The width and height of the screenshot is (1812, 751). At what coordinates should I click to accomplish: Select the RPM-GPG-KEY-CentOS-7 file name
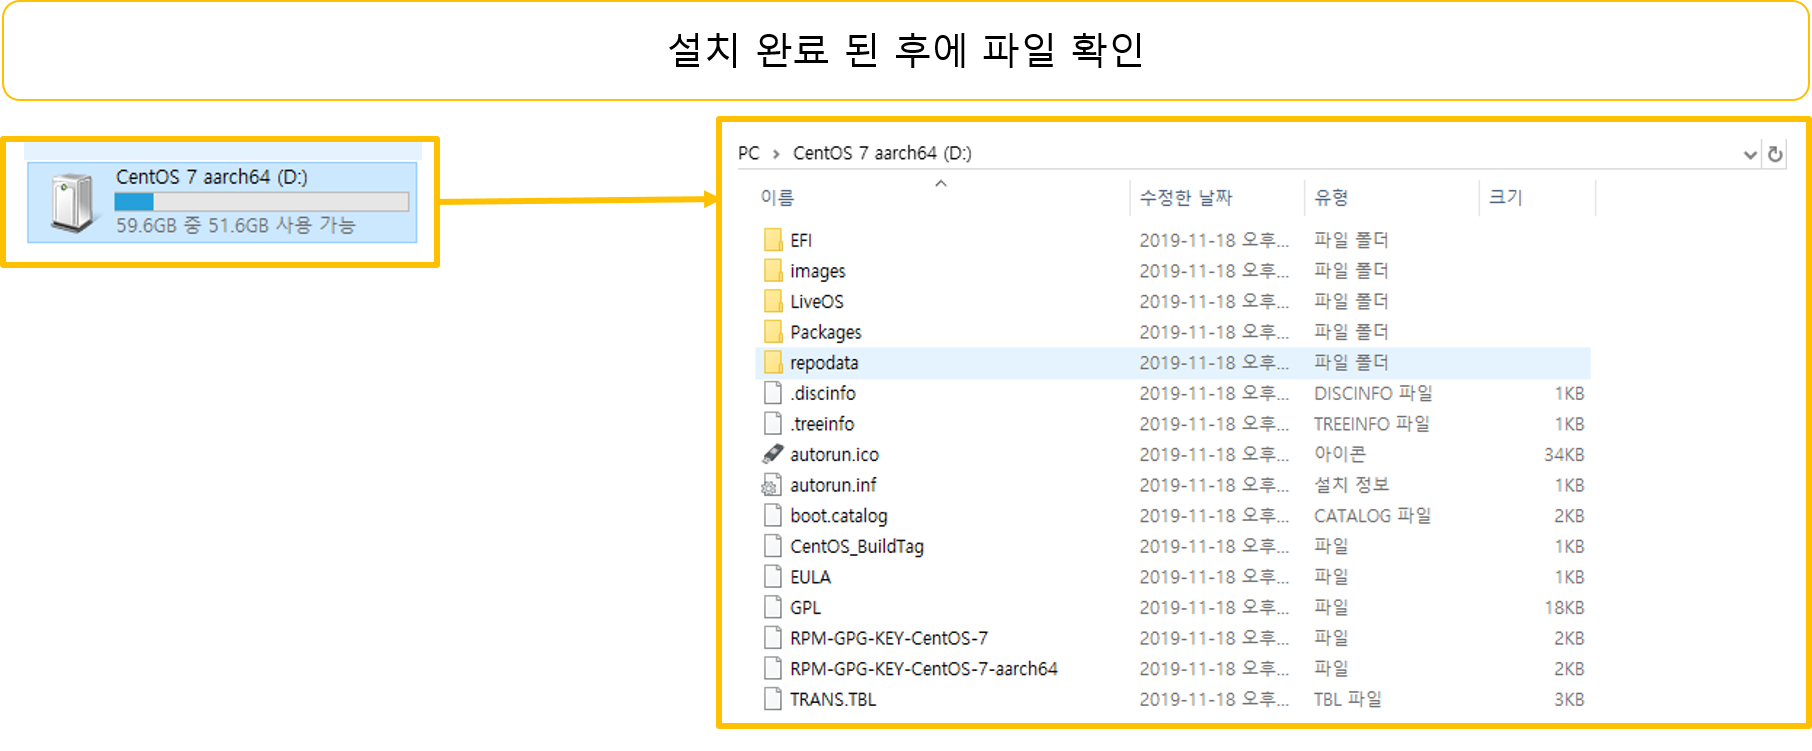[889, 638]
